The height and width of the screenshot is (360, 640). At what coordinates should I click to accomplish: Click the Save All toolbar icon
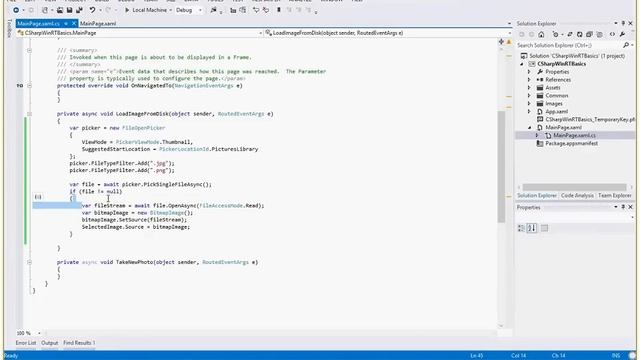pos(79,10)
